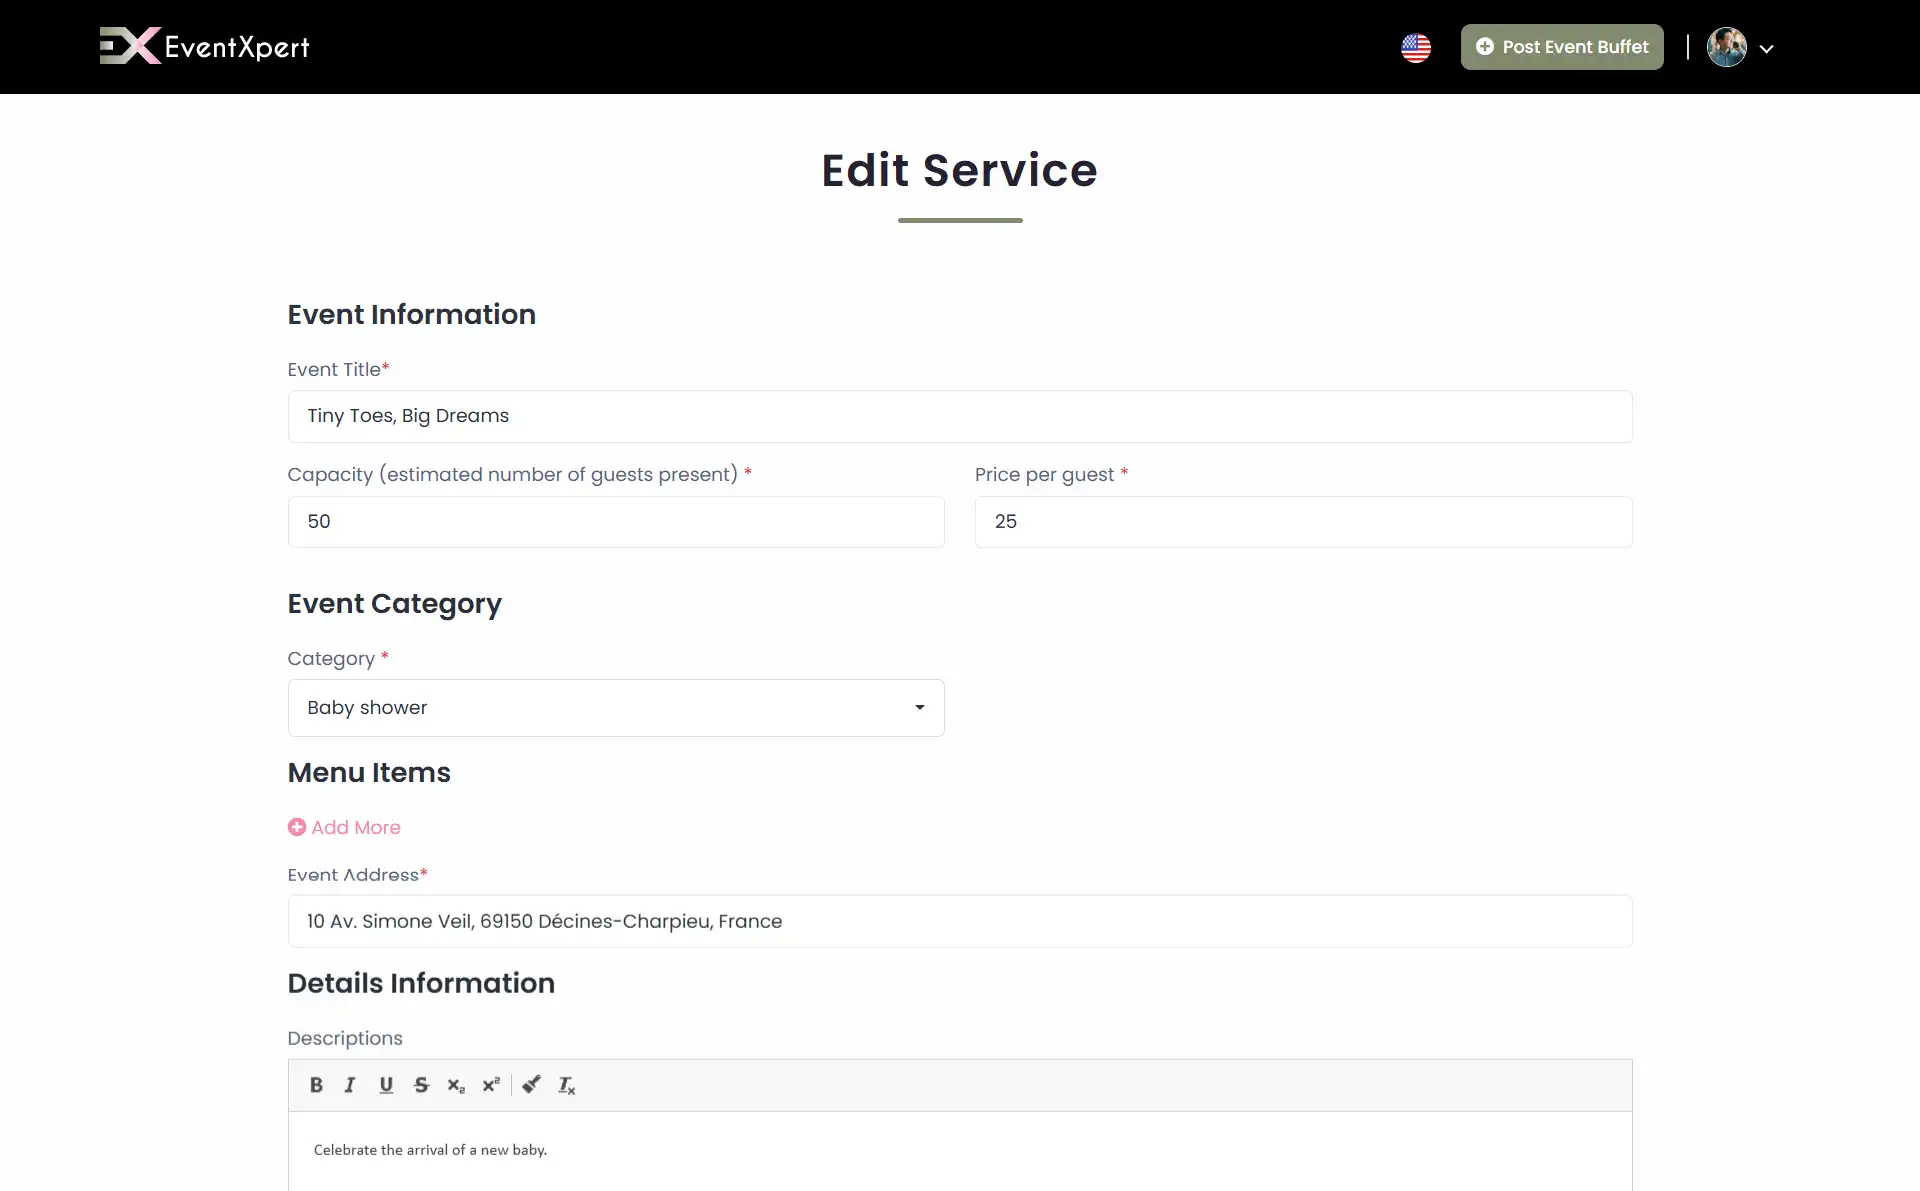Click the plus icon beside Add More
The height and width of the screenshot is (1191, 1920).
pos(297,827)
